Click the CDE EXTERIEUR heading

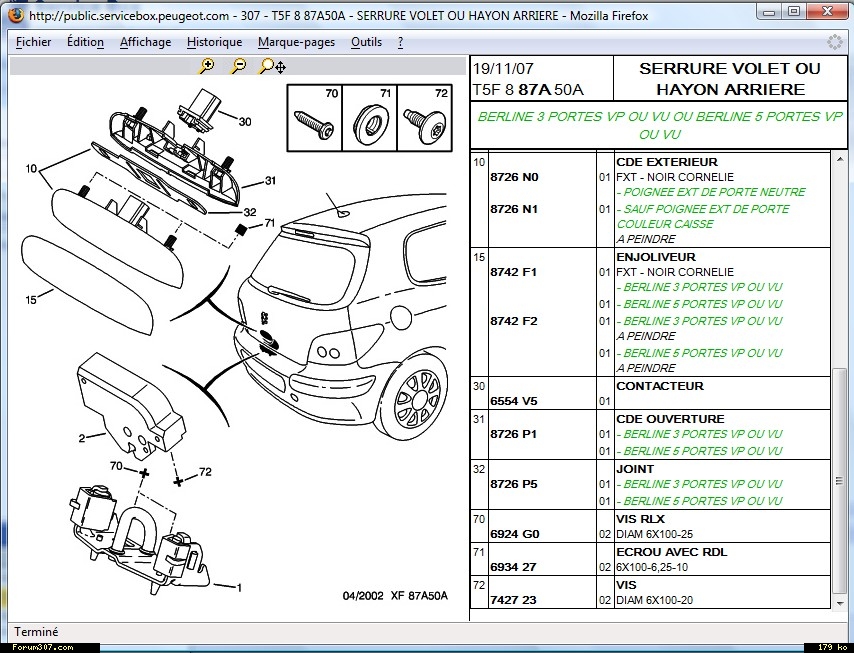667,162
